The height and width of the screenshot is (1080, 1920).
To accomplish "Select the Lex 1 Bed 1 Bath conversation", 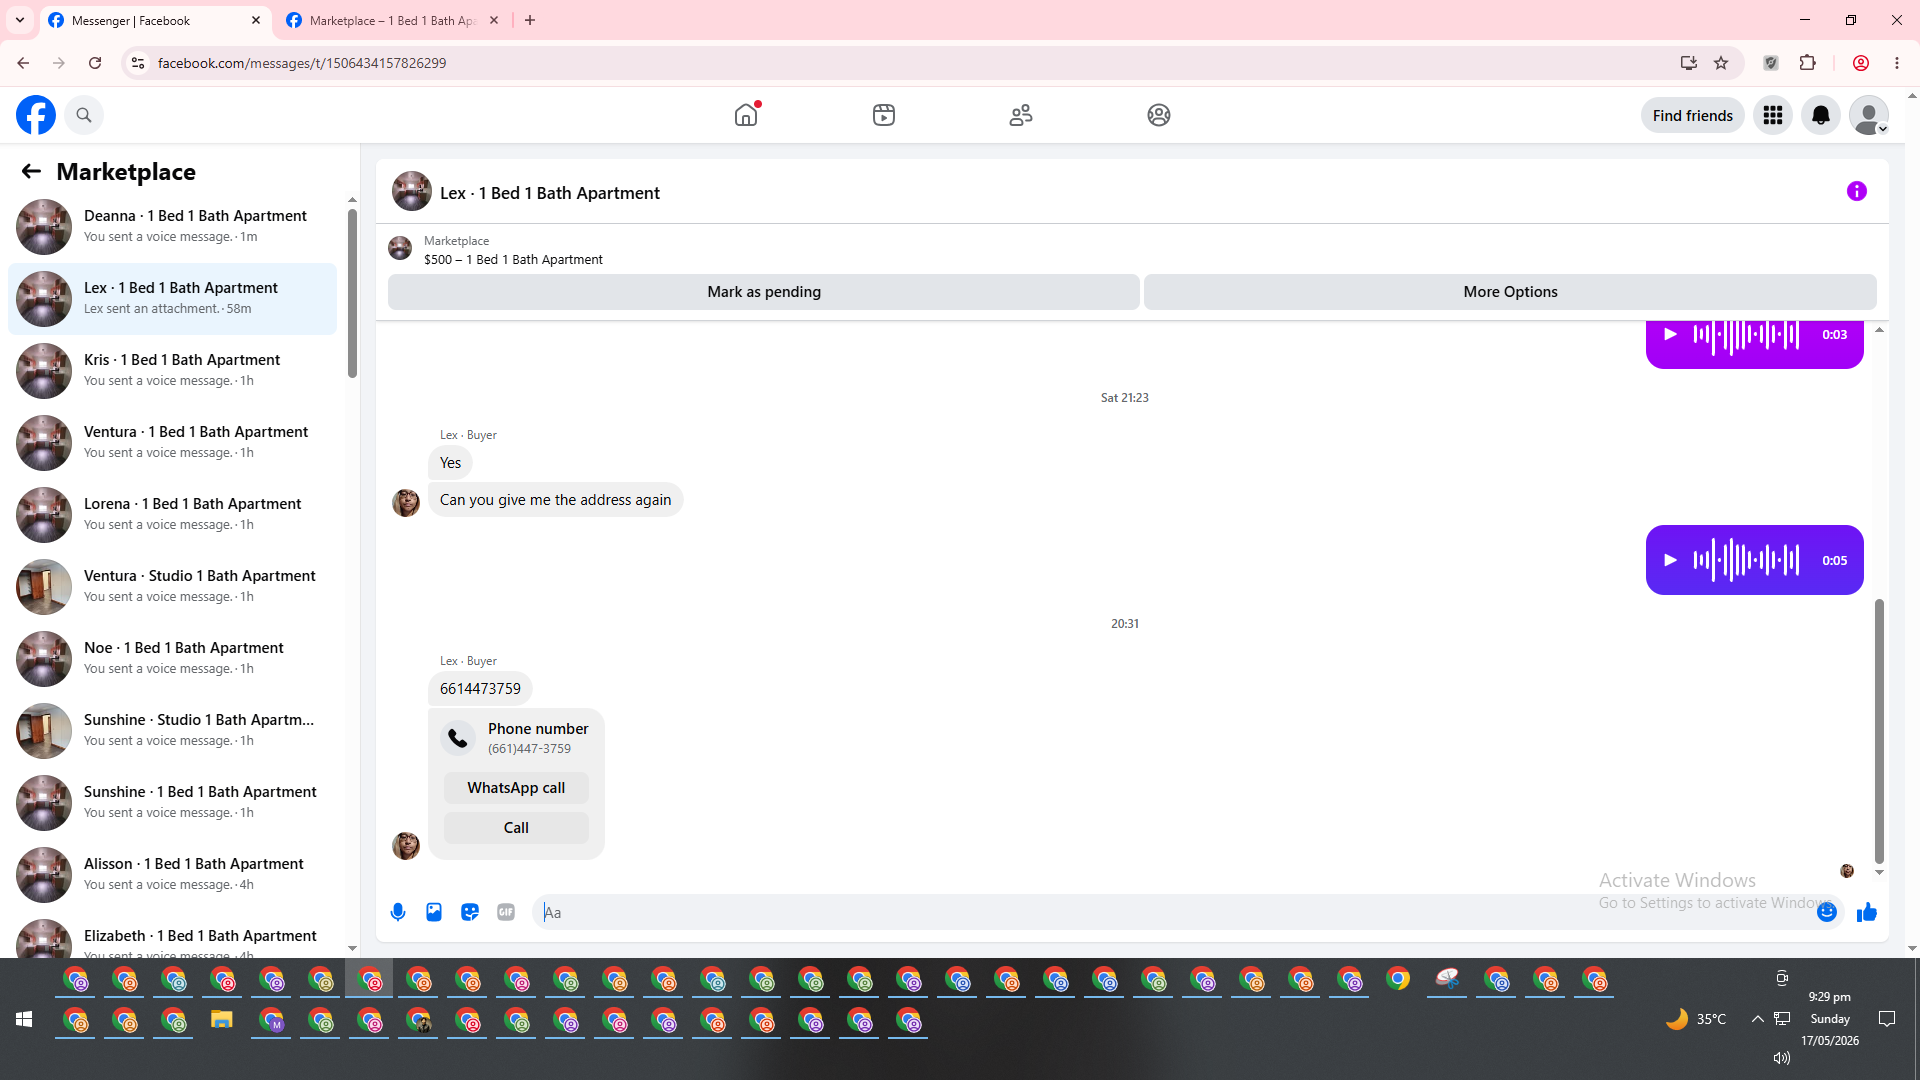I will [172, 299].
